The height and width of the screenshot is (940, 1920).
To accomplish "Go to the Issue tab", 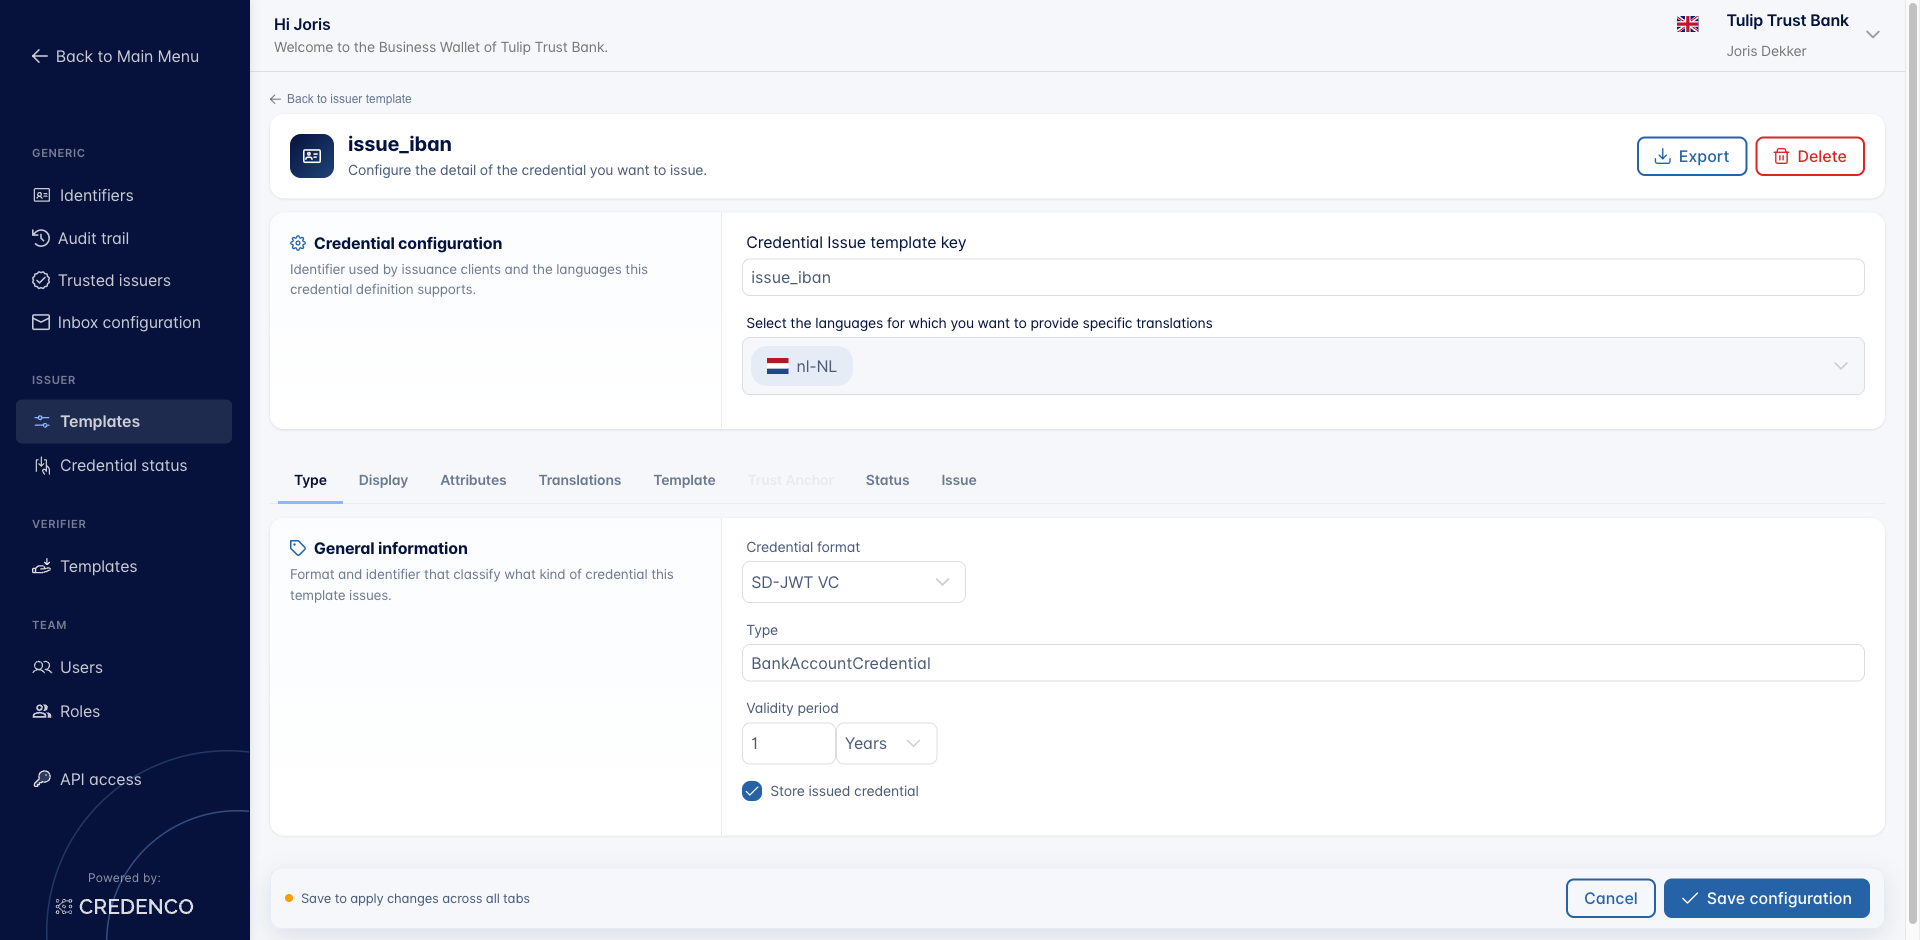I will tap(958, 480).
